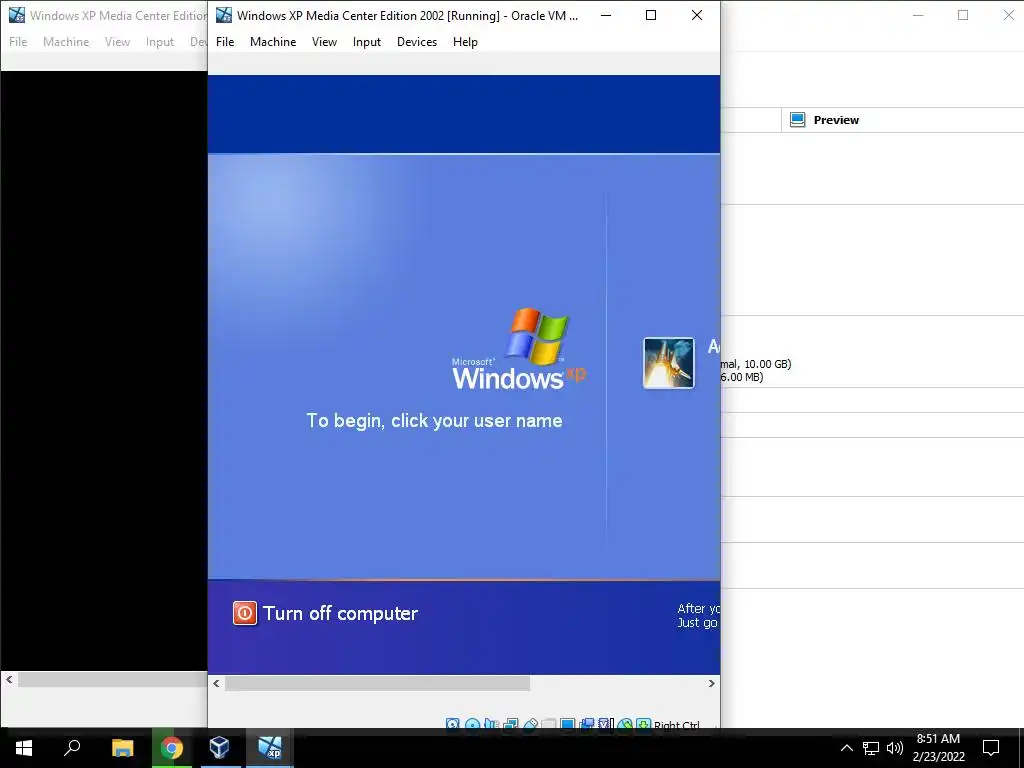Maximize the VirtualBox Manager window
1024x768 pixels.
(x=963, y=15)
